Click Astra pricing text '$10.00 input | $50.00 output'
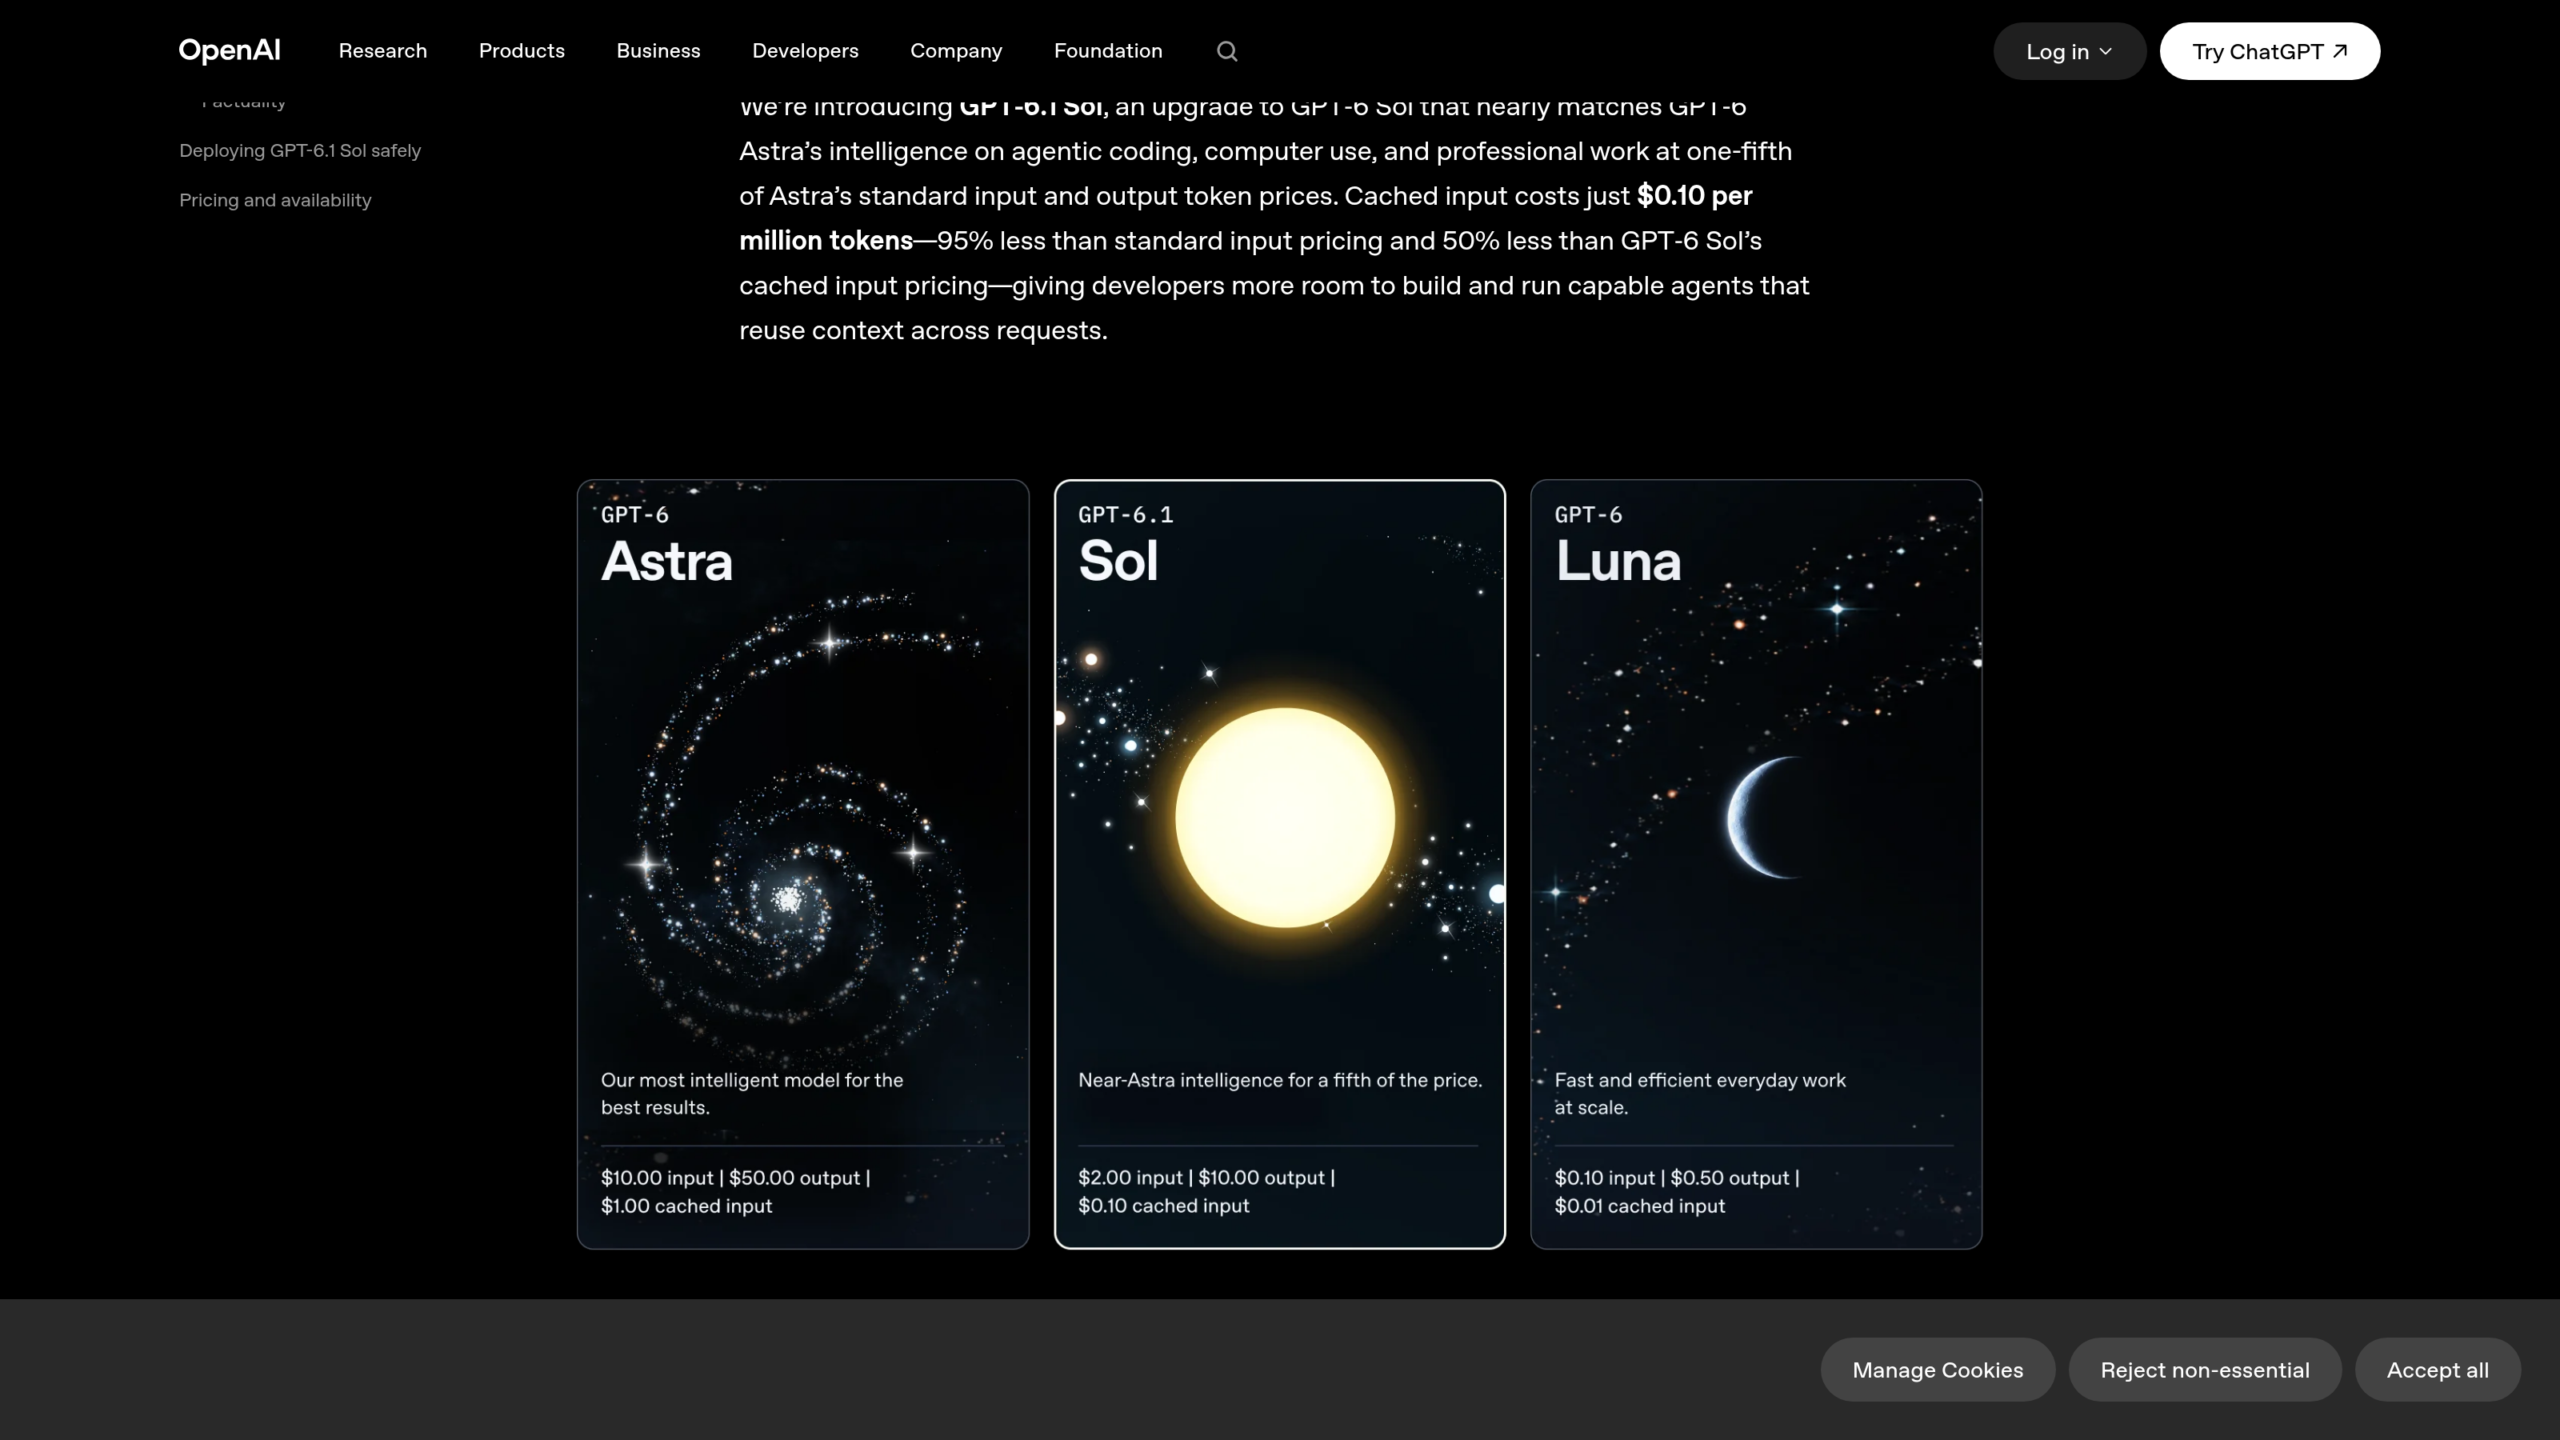Viewport: 2560px width, 1440px height. pyautogui.click(x=730, y=1178)
